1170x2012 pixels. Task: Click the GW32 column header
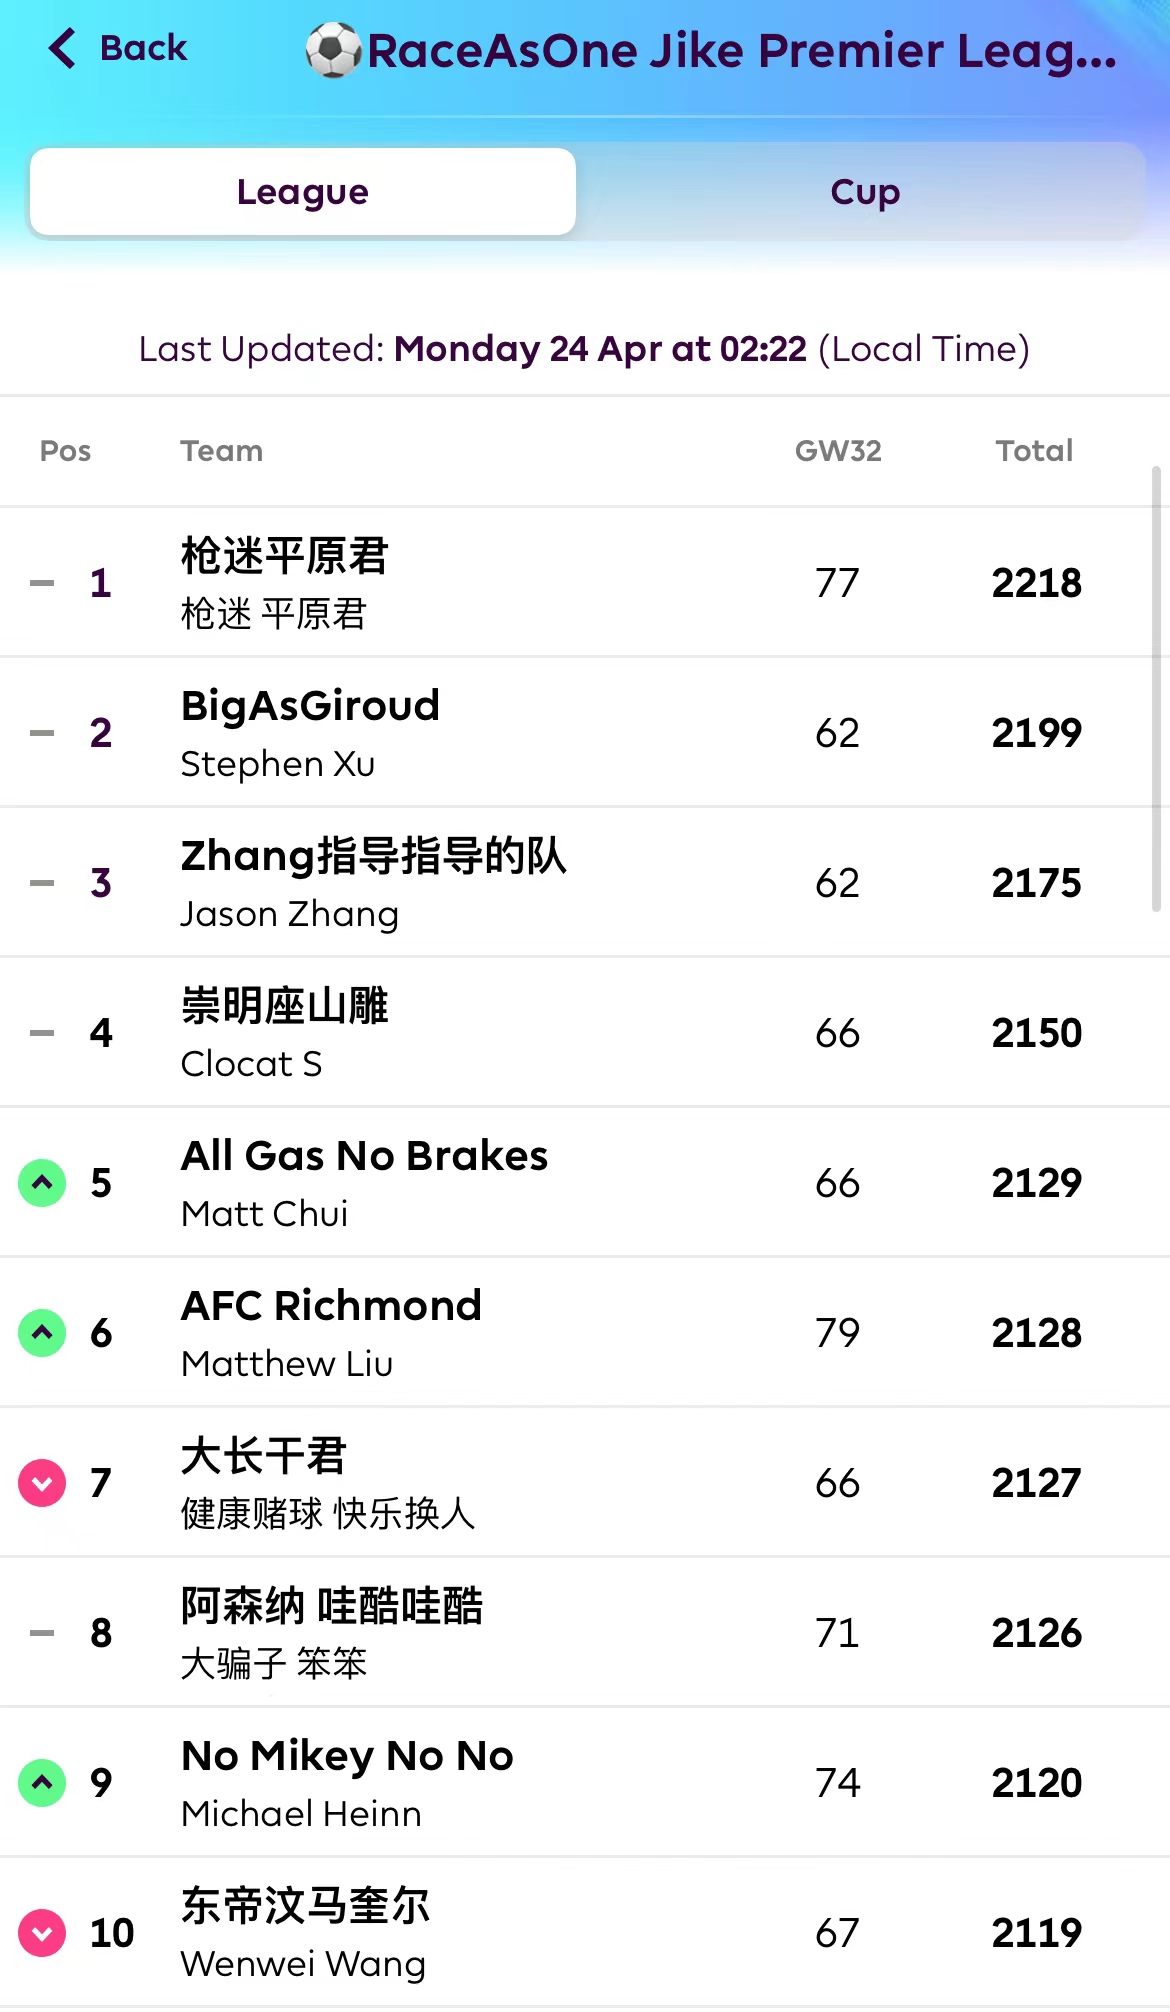point(838,451)
